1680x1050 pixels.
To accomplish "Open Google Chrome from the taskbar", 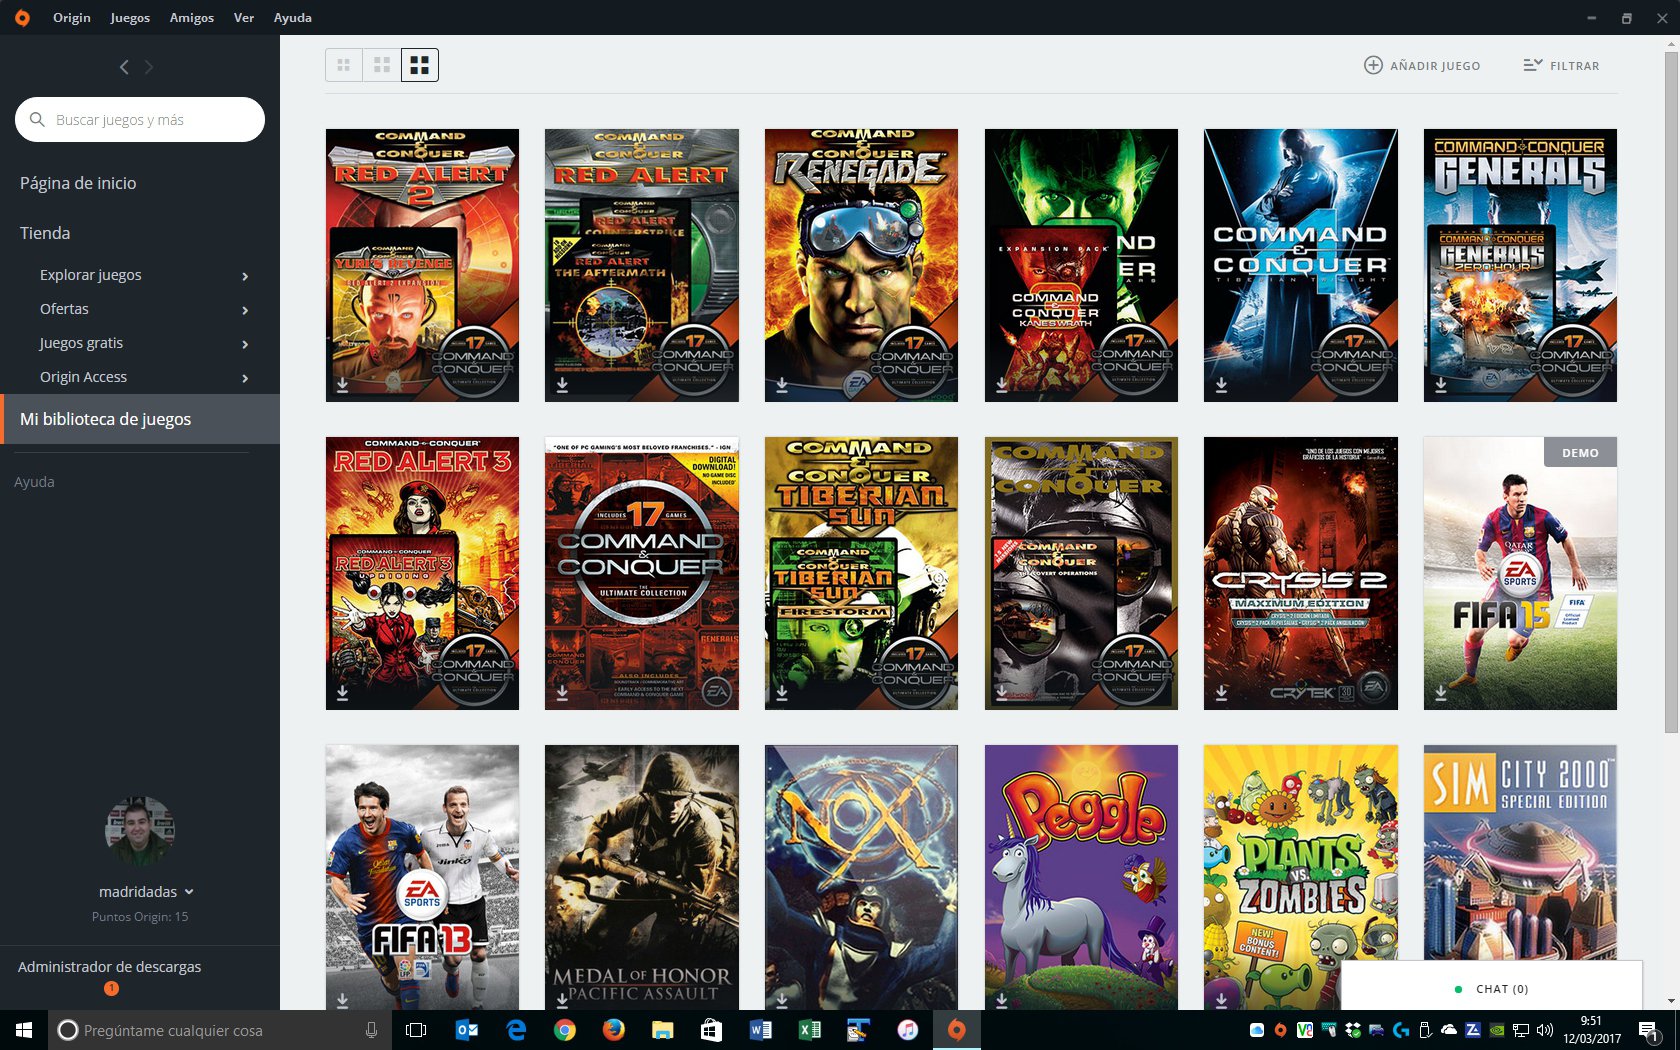I will click(565, 1030).
